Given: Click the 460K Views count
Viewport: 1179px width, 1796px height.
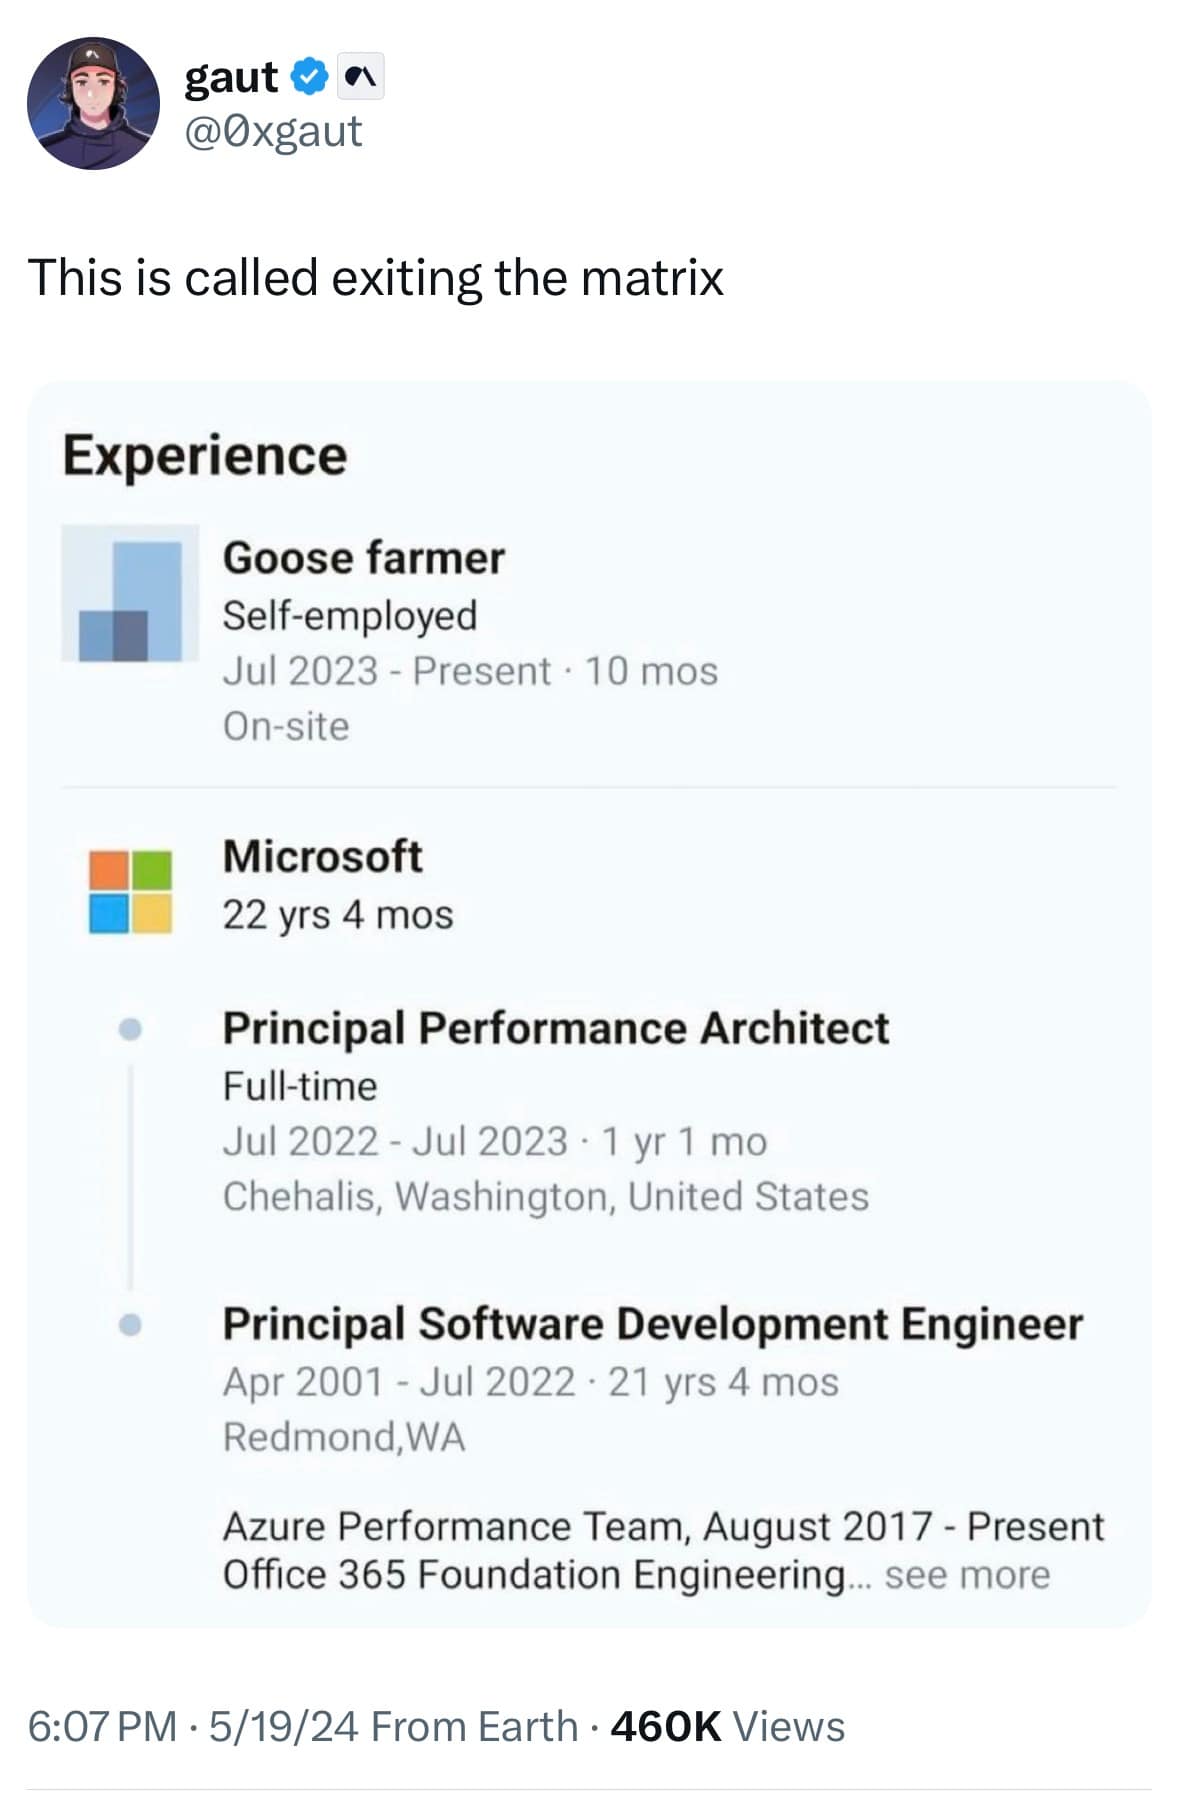Looking at the screenshot, I should point(727,1726).
